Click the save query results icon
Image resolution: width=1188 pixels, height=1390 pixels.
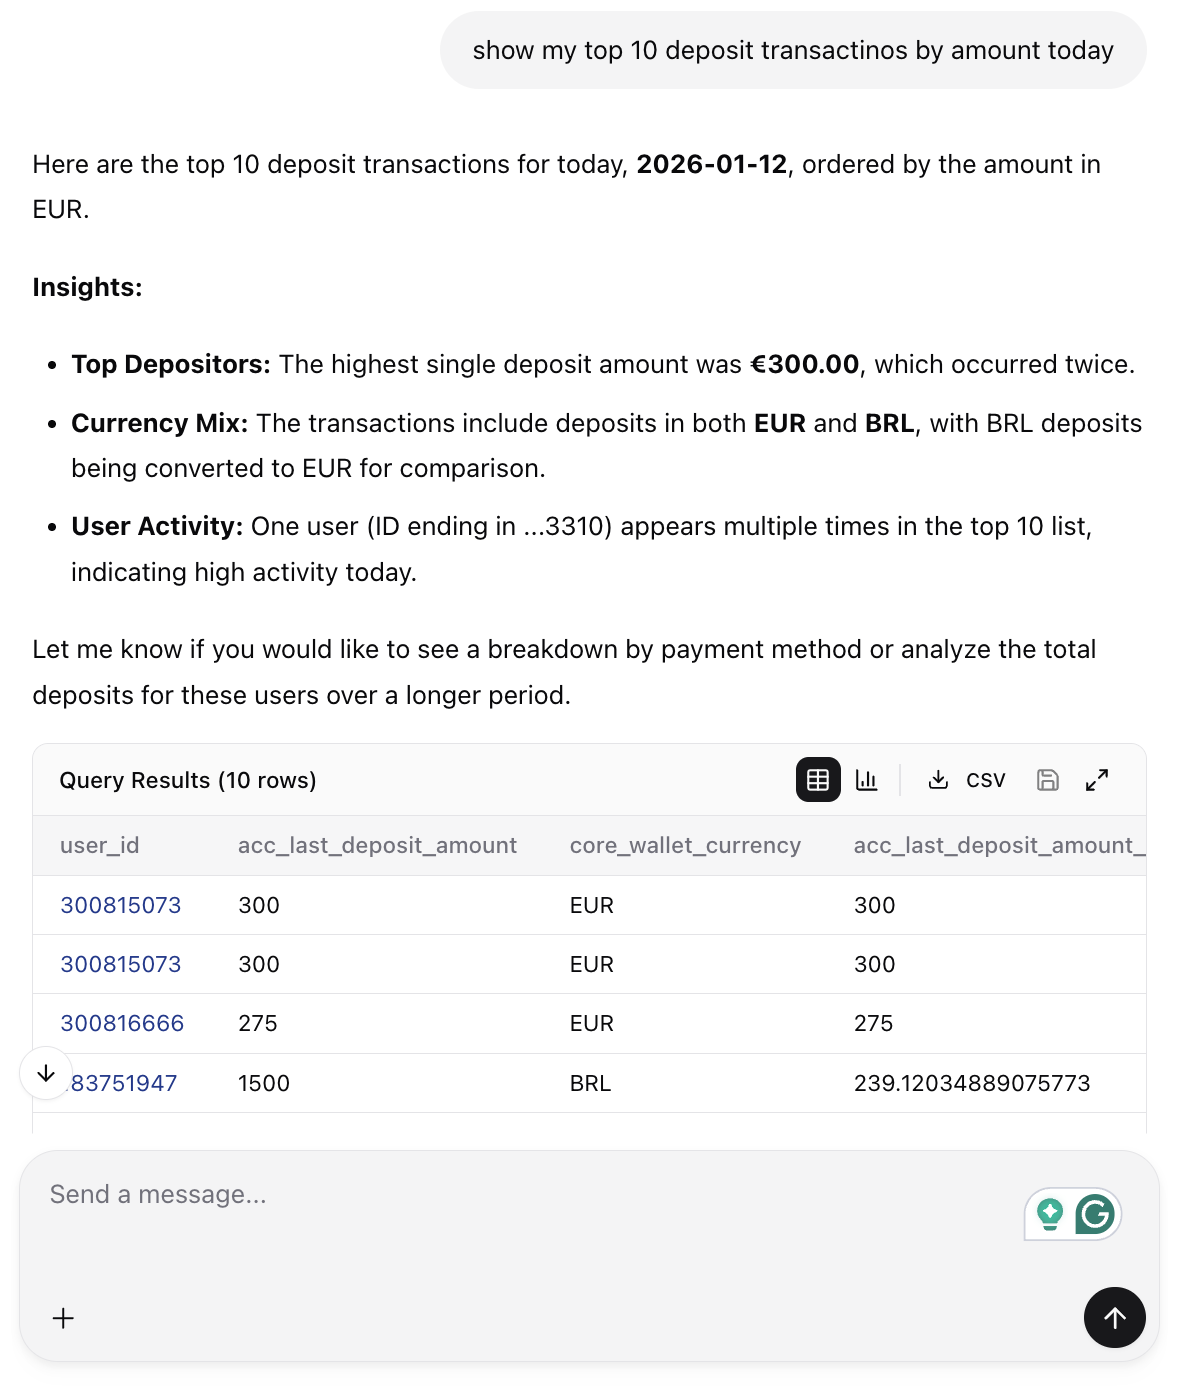(1047, 780)
